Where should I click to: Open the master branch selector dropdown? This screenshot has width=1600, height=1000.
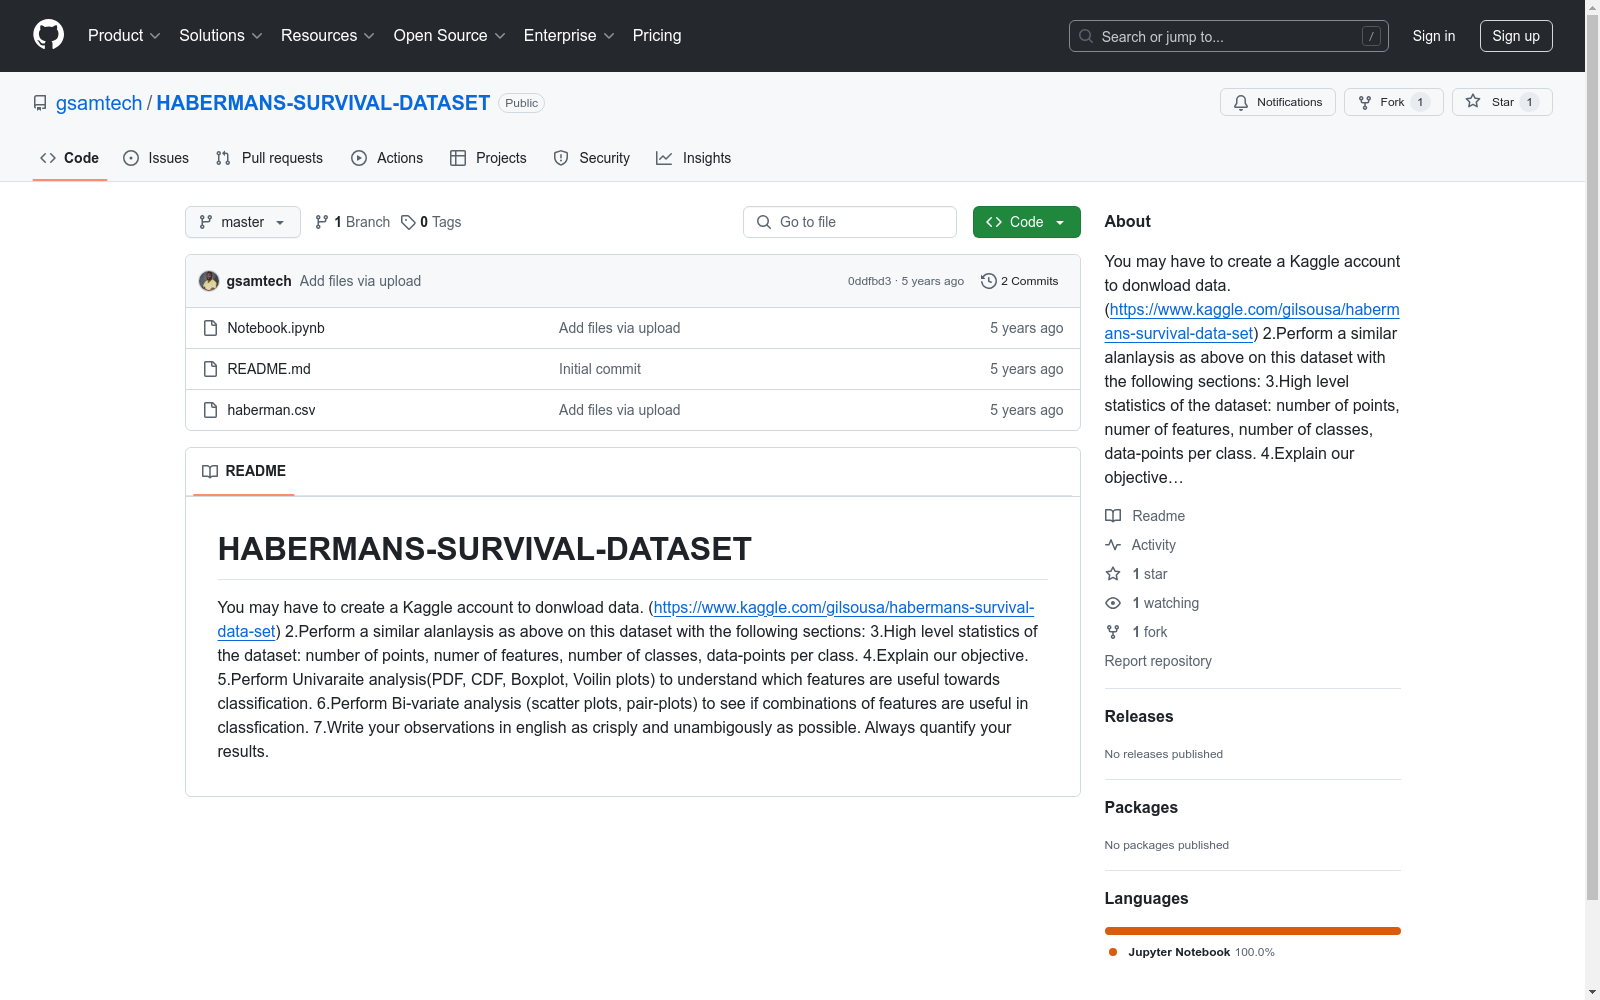tap(243, 222)
